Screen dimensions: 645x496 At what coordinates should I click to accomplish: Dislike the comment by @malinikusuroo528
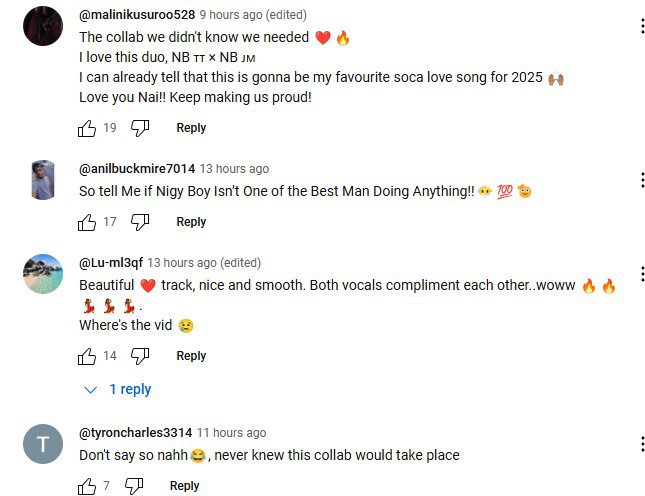(x=140, y=128)
